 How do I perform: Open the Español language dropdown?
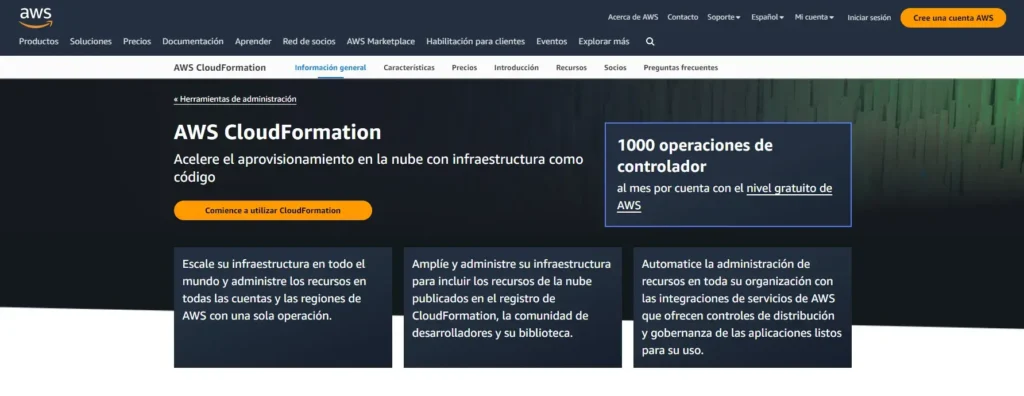tap(767, 18)
